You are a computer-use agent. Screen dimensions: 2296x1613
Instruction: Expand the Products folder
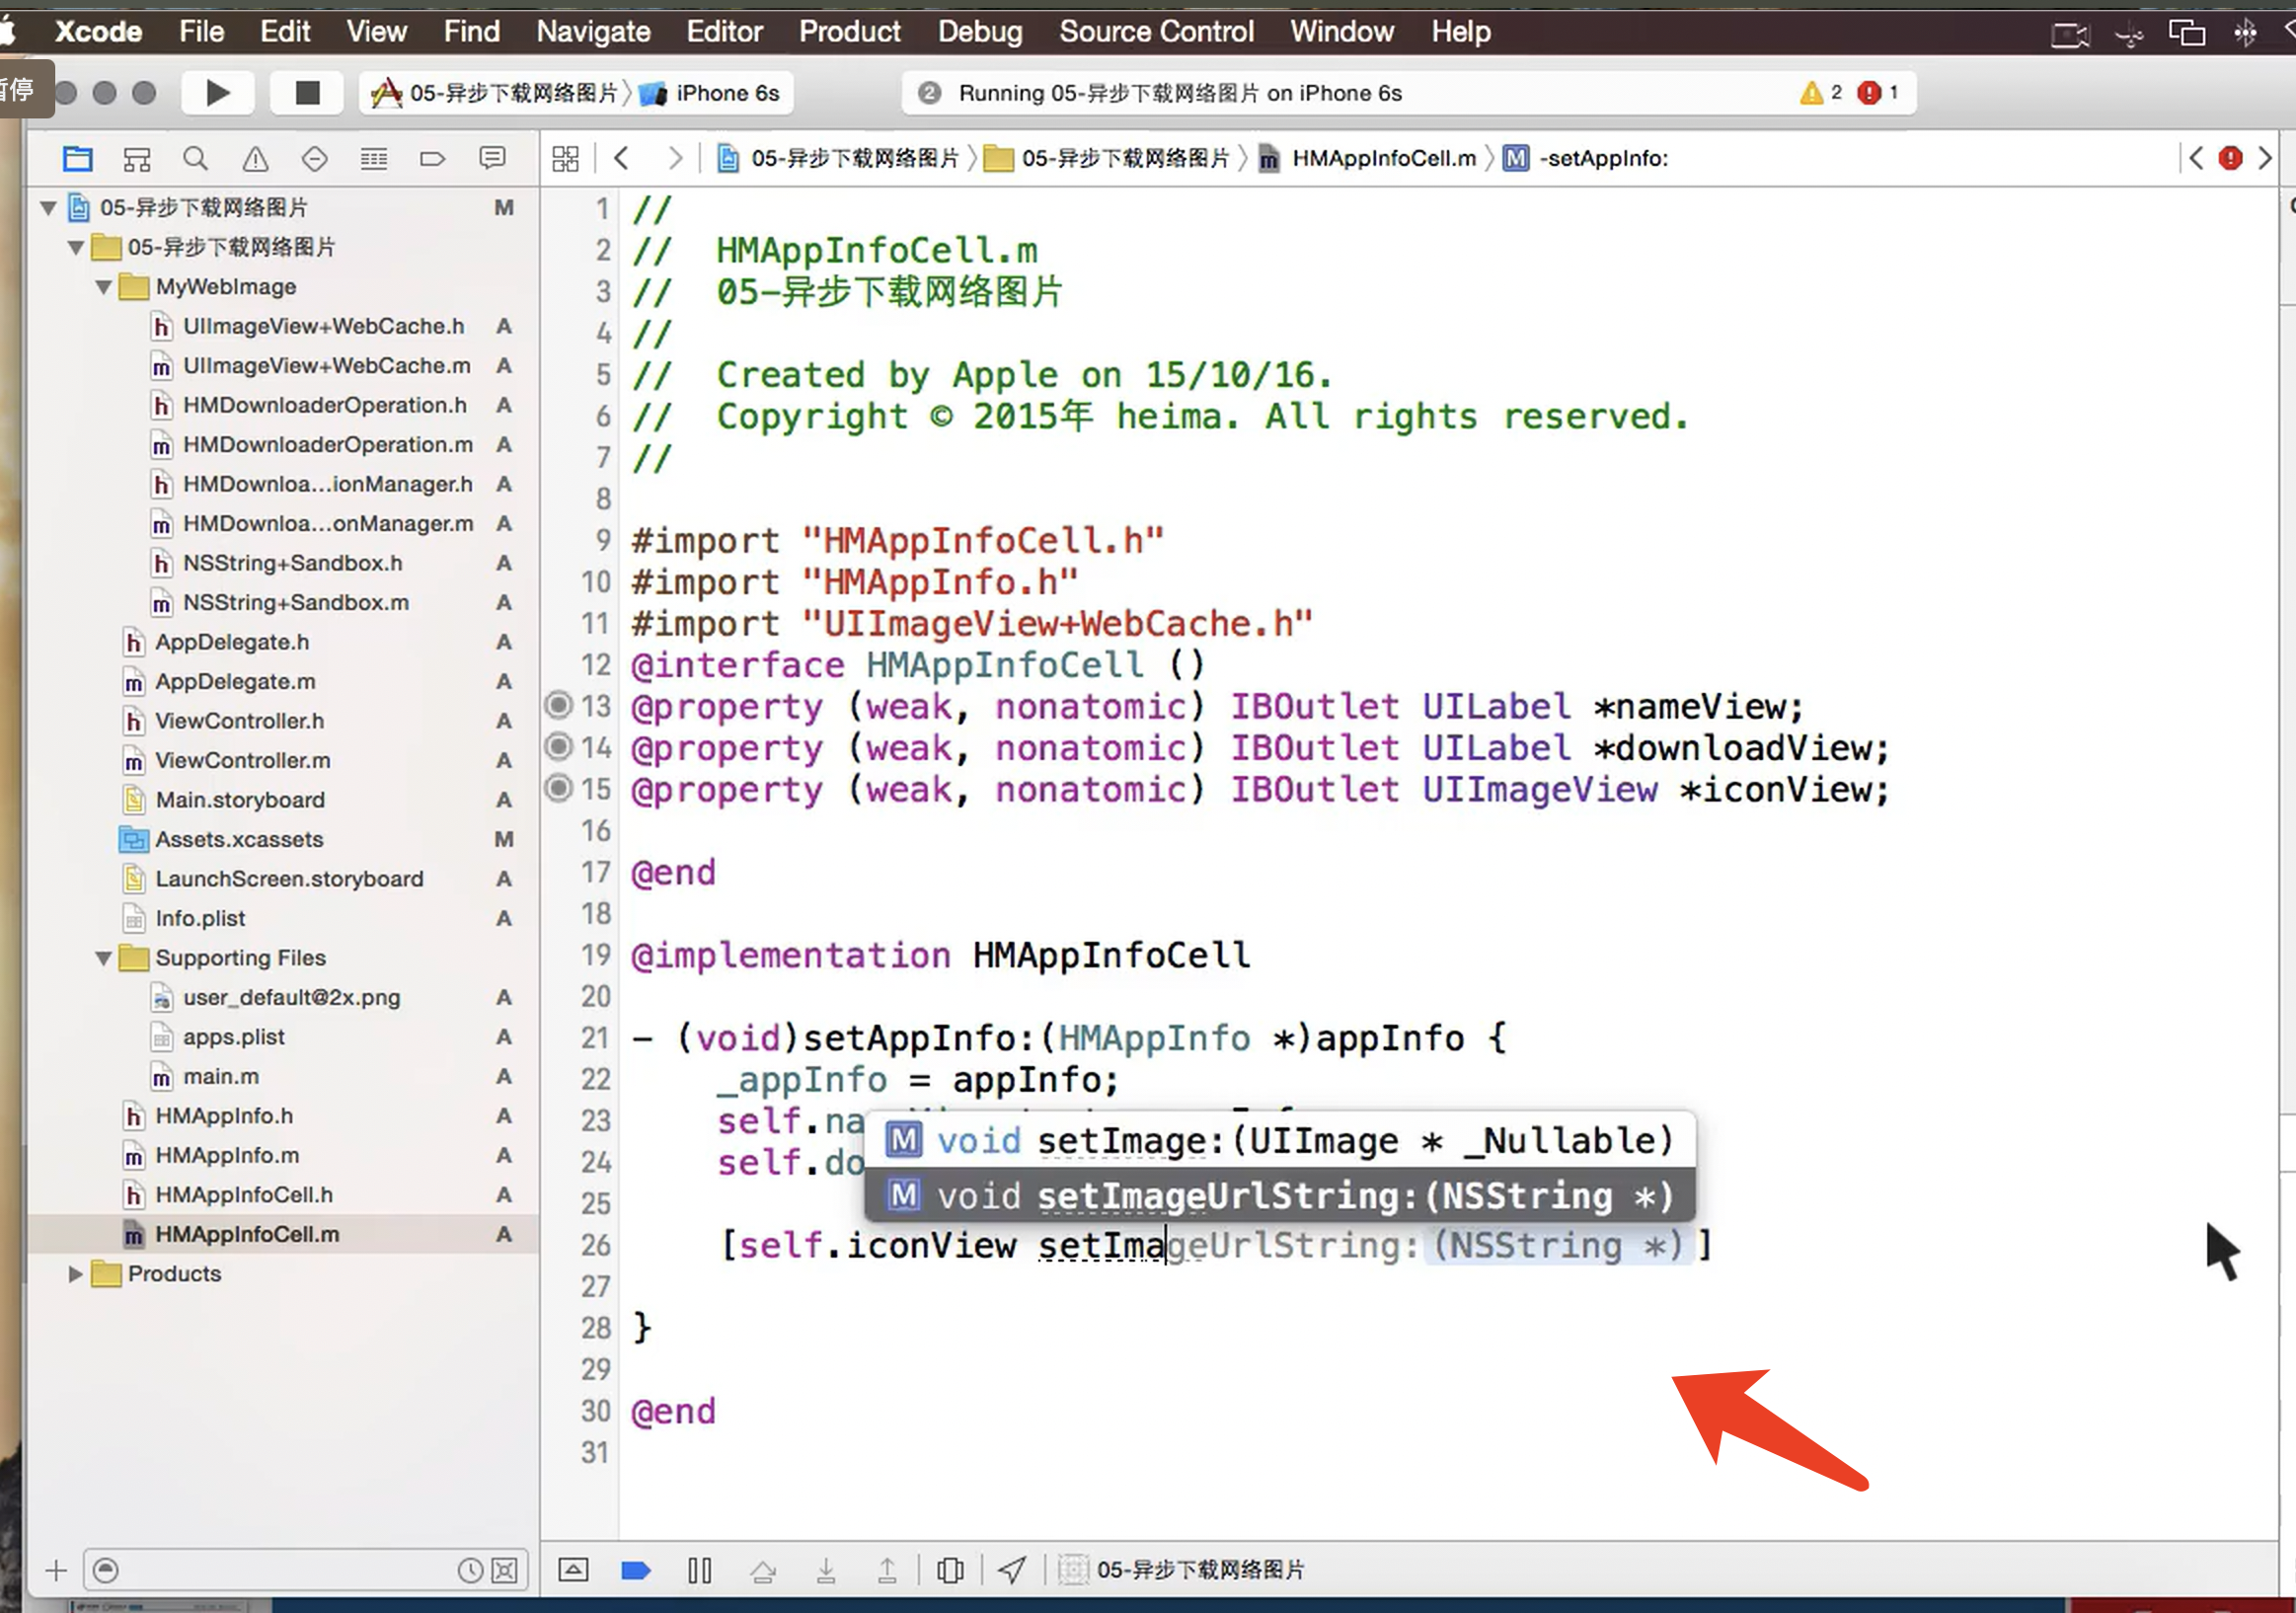[x=75, y=1273]
